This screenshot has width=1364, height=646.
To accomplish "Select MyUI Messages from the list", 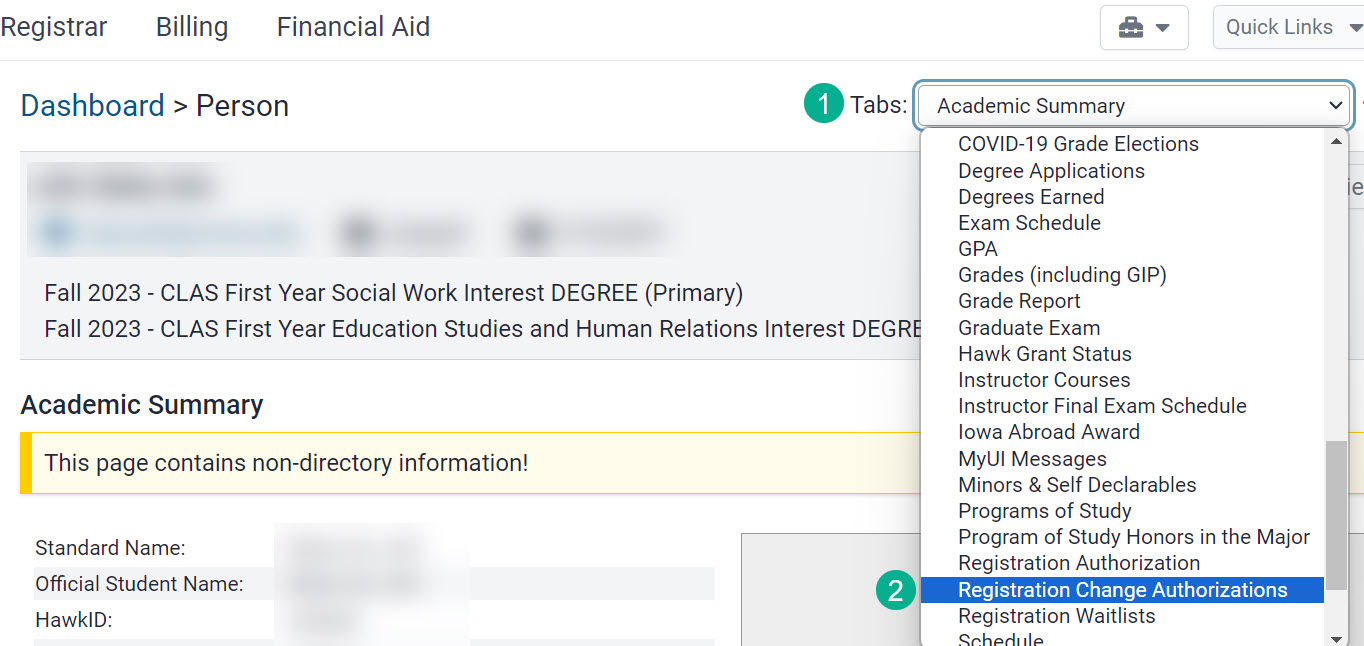I will pos(1032,458).
